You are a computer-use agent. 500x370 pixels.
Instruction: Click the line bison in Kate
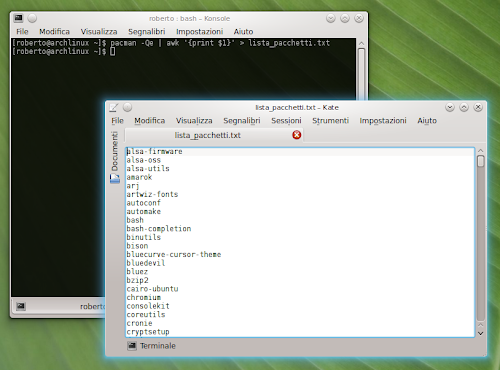[x=137, y=246]
